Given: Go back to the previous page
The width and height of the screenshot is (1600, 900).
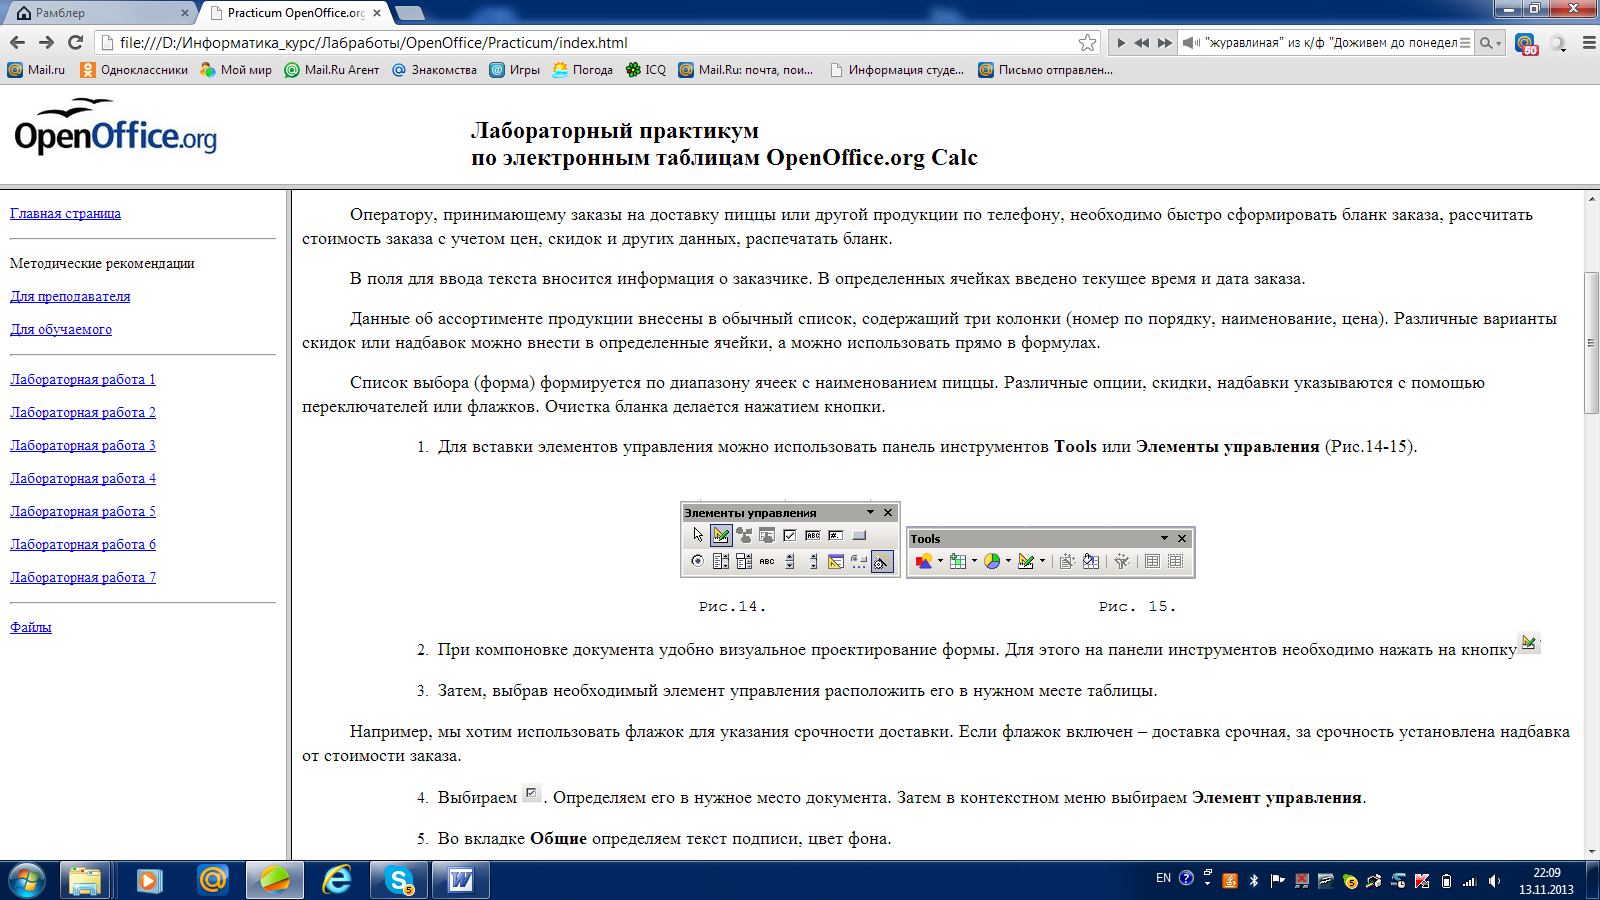Looking at the screenshot, I should 17,42.
